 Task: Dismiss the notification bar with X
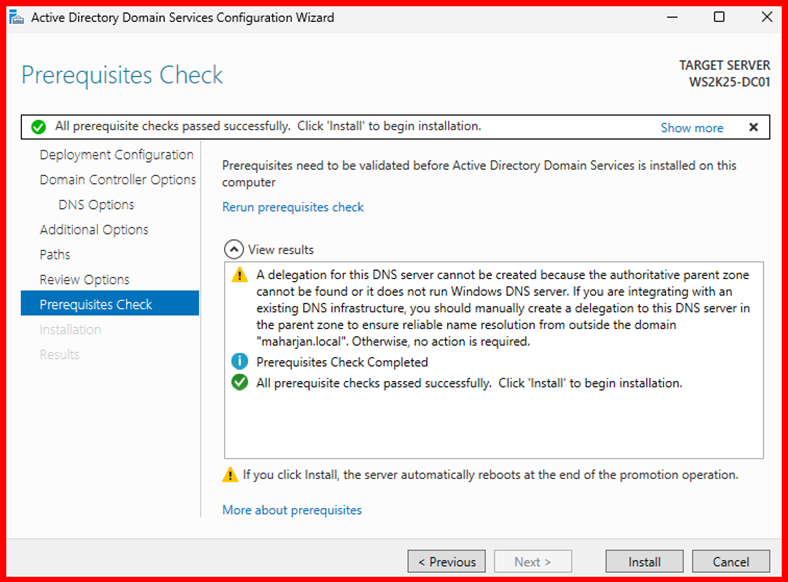click(753, 127)
